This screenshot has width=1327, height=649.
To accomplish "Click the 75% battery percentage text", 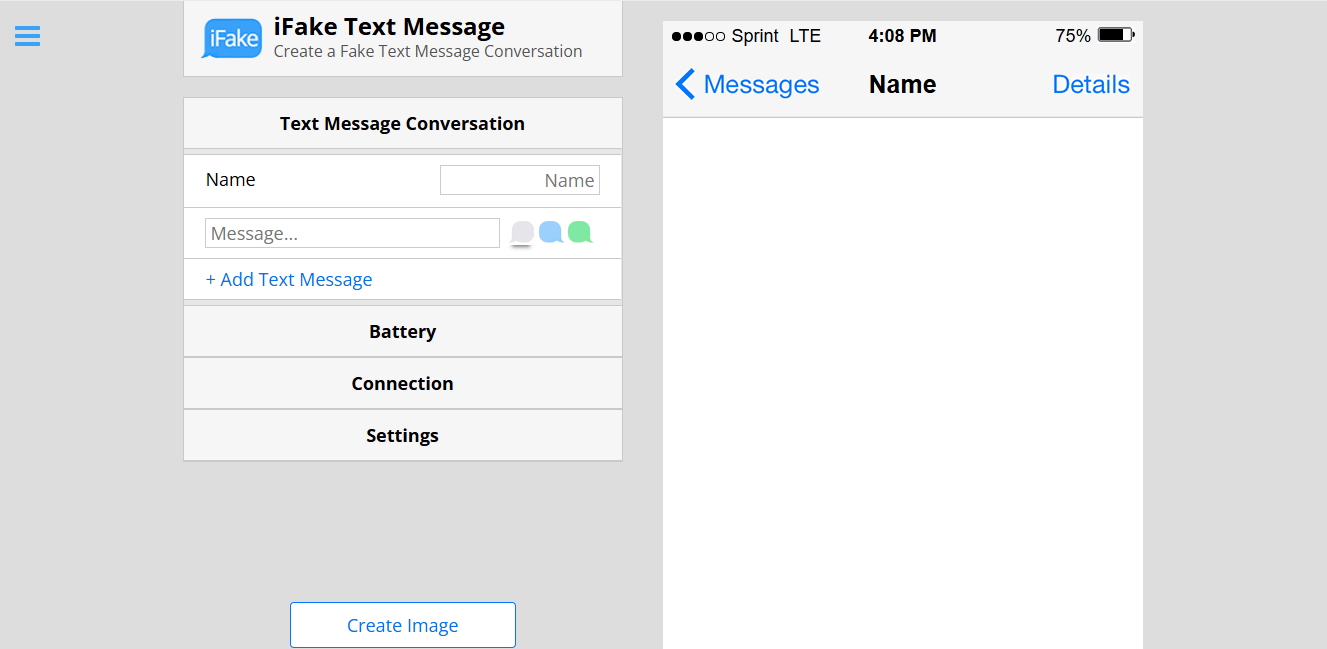I will tap(1073, 36).
